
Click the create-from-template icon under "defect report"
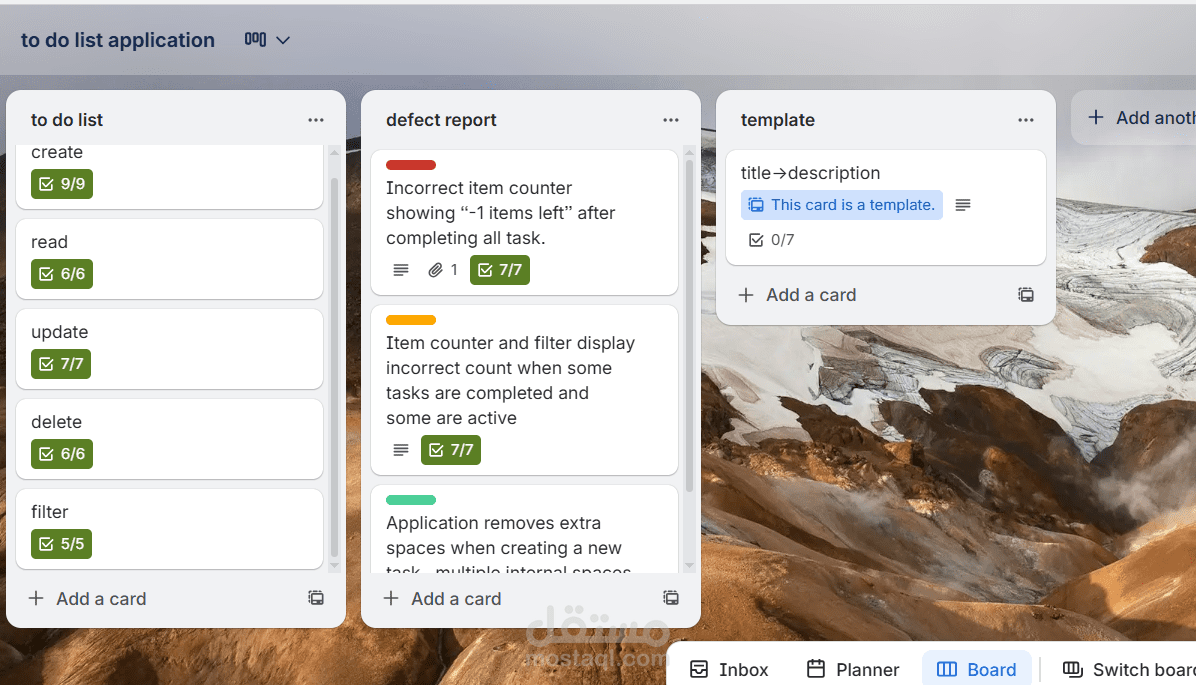[x=671, y=598]
